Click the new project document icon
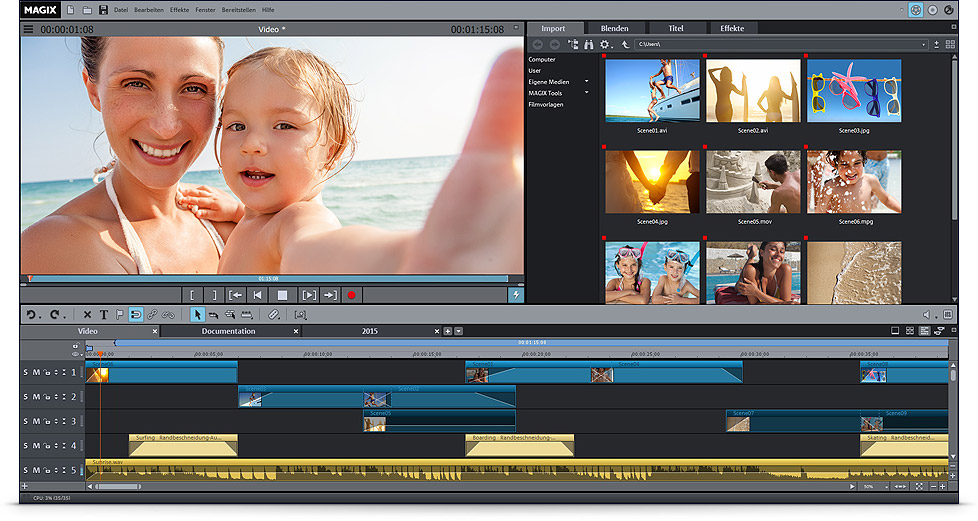 click(x=70, y=10)
